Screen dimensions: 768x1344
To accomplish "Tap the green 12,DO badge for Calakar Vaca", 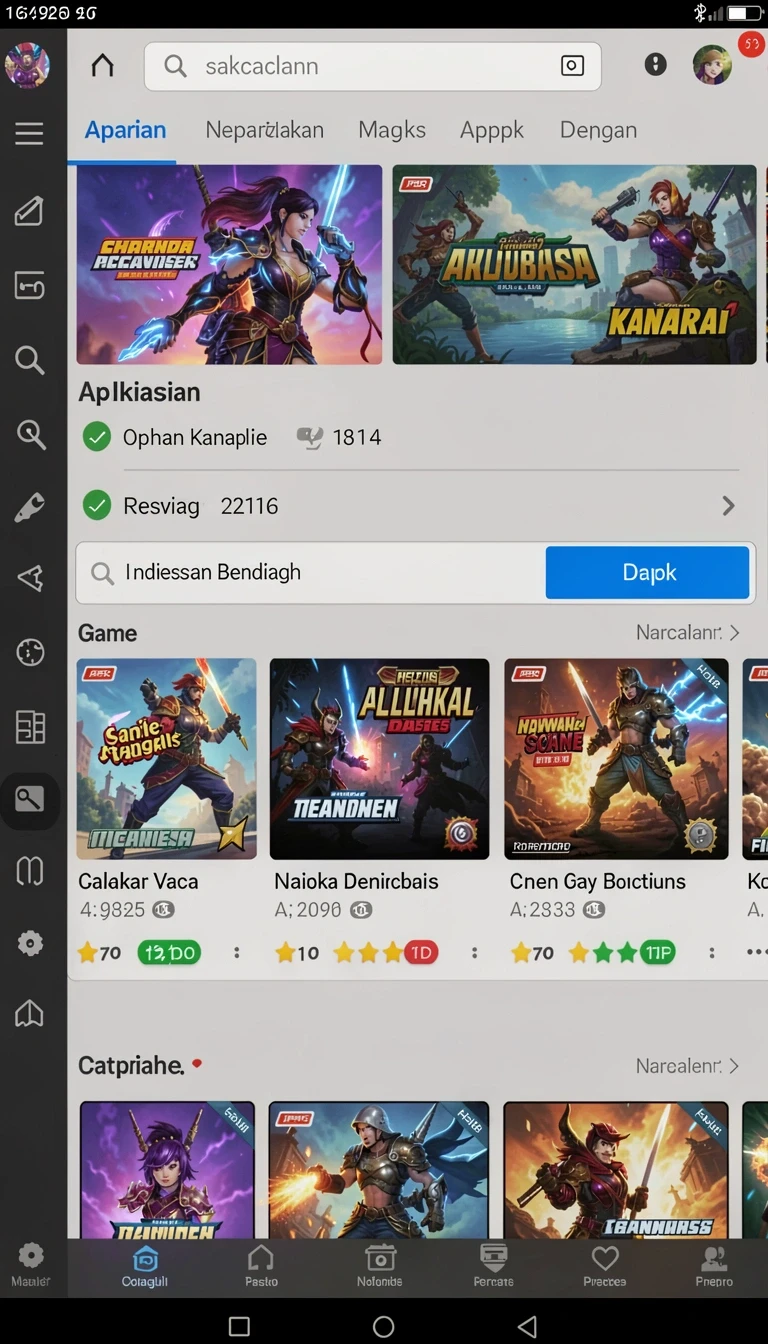I will click(168, 953).
